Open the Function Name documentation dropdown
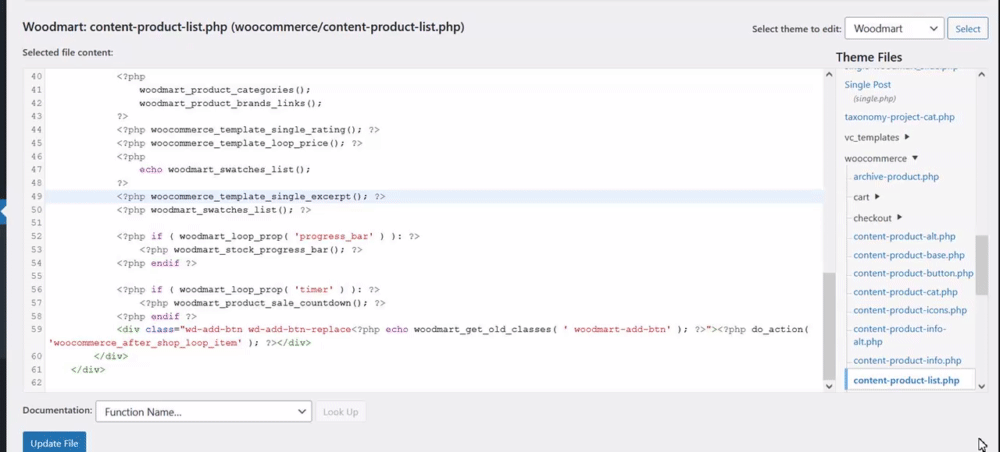Viewport: 1000px width, 452px height. 203,411
